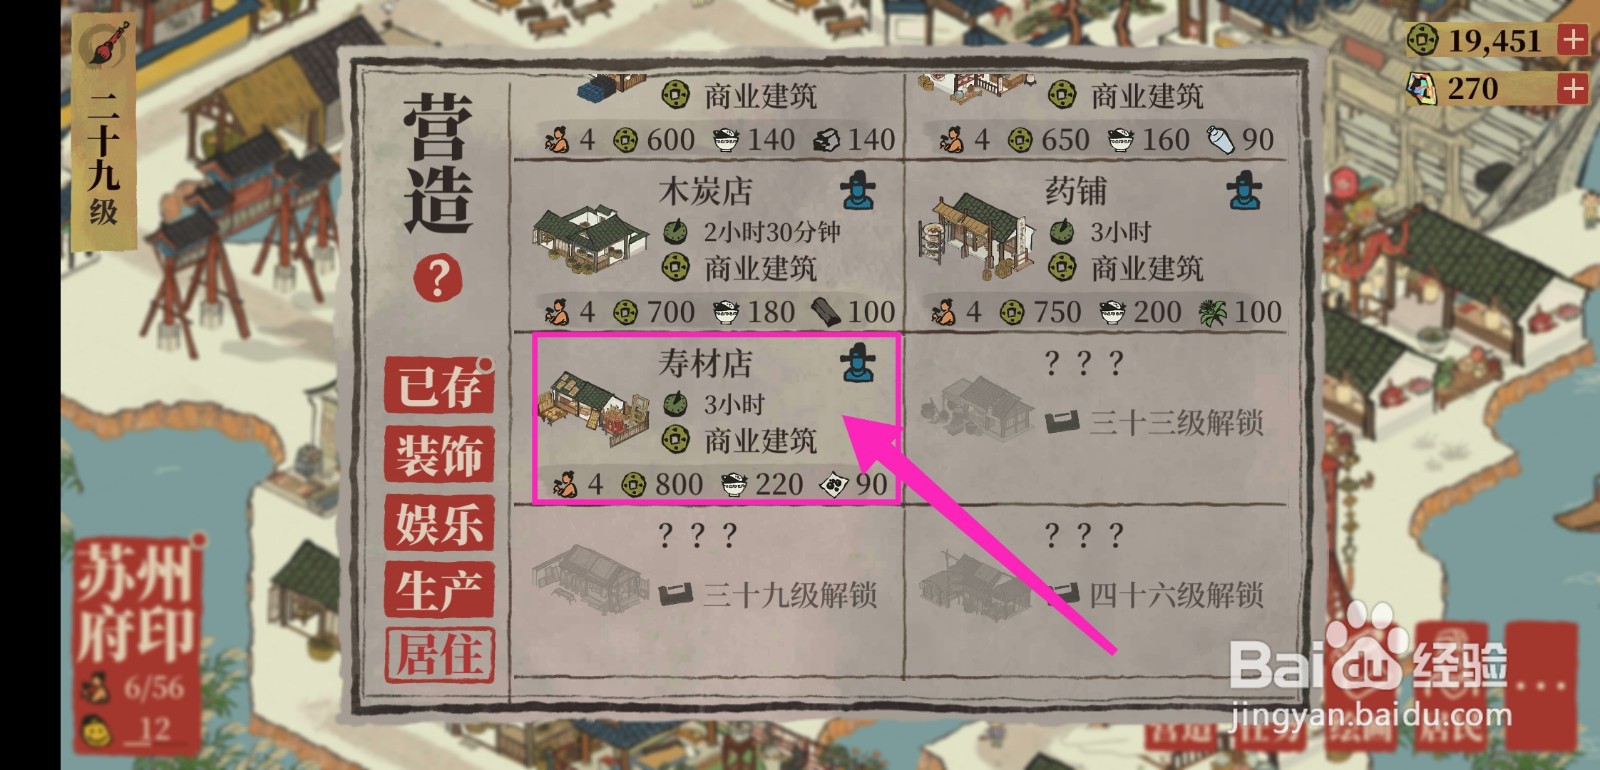Open the 生产 category tab

pyautogui.click(x=440, y=590)
